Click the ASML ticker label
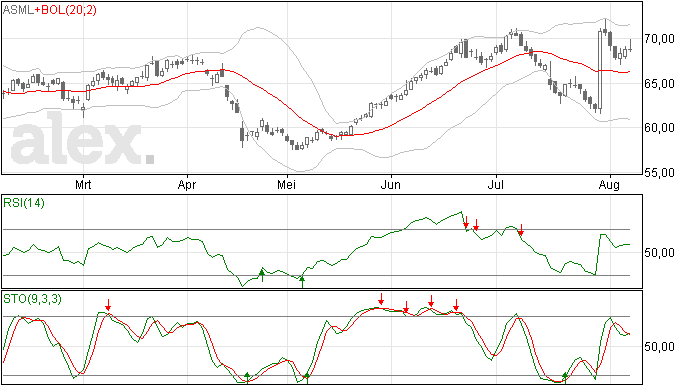This screenshot has width=690, height=387. click(x=18, y=10)
